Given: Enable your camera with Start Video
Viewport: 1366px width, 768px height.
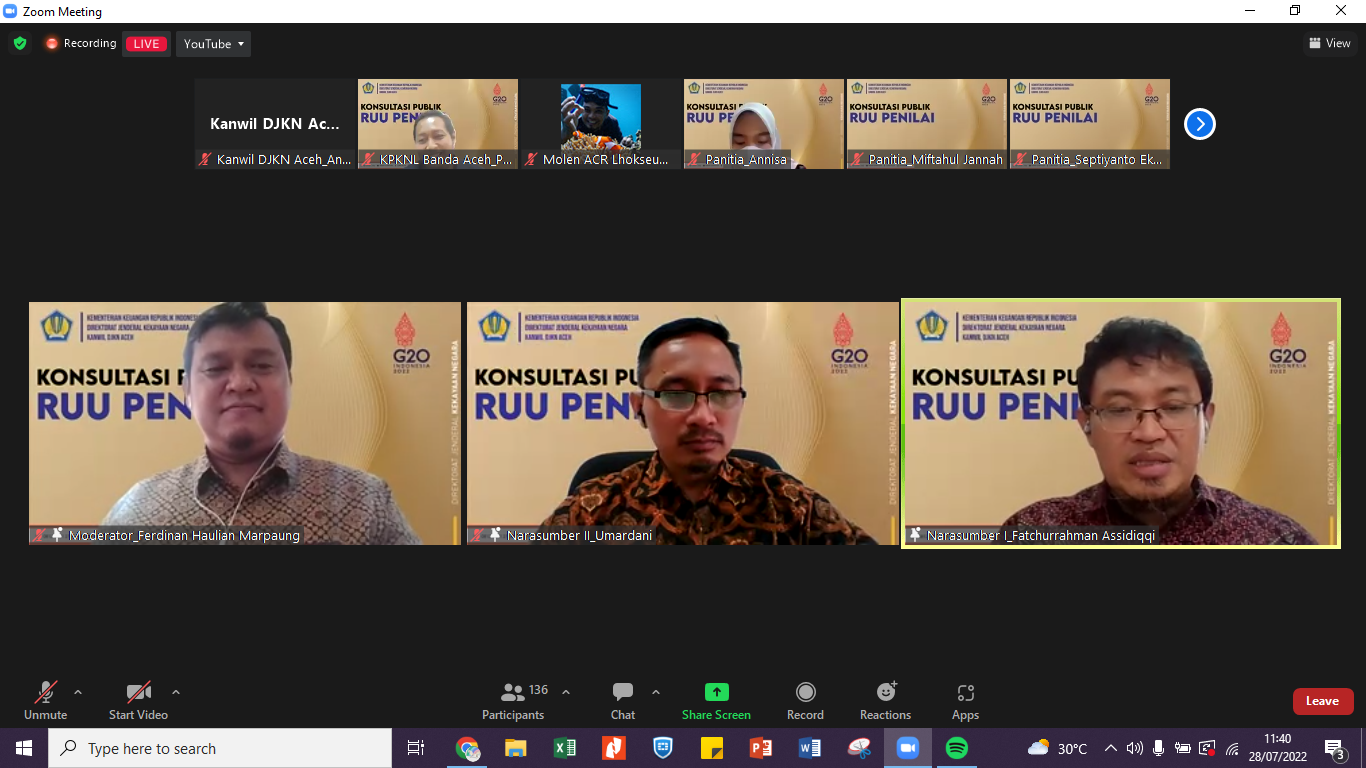Looking at the screenshot, I should pyautogui.click(x=137, y=695).
